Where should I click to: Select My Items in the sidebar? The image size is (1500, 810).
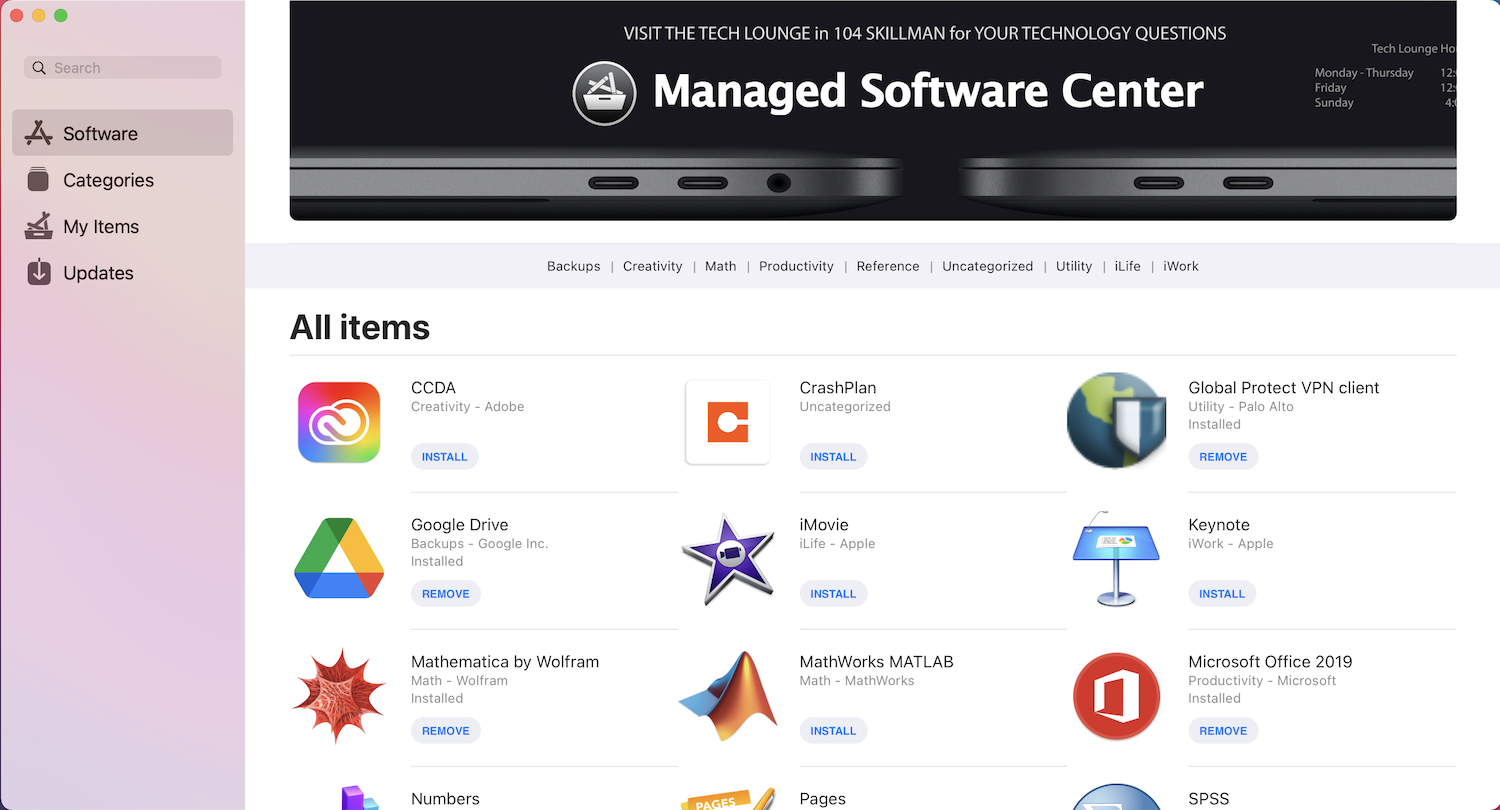pos(122,226)
